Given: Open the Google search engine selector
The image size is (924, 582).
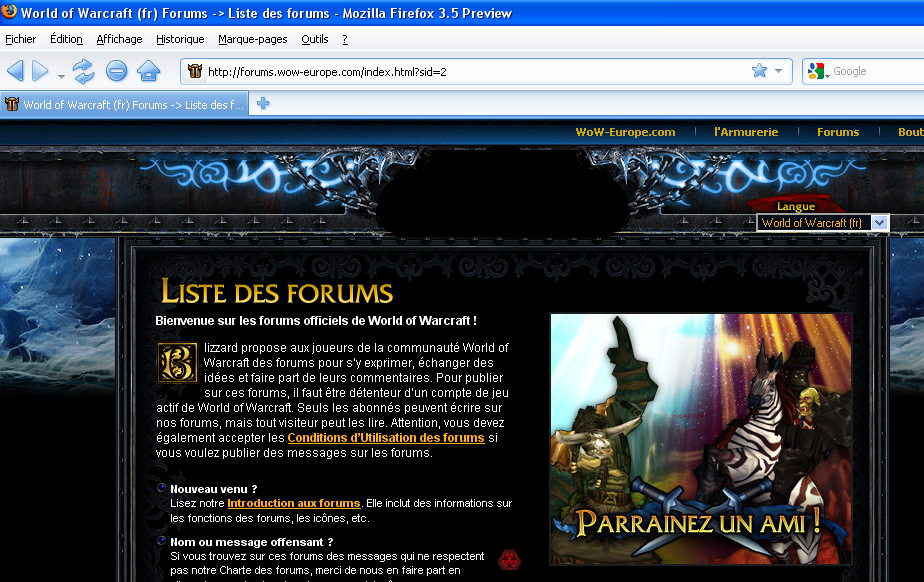Looking at the screenshot, I should pos(819,71).
